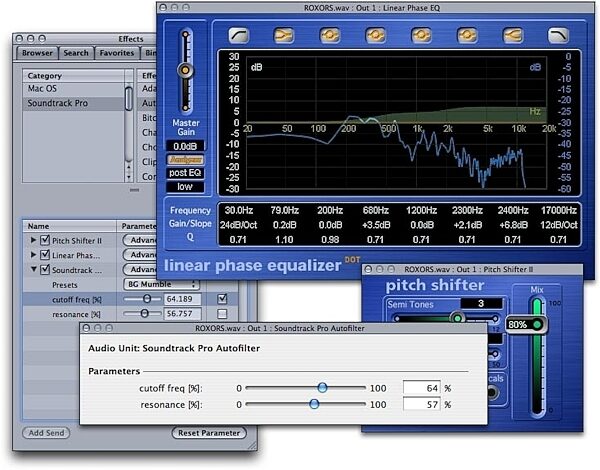Uncheck the cutoff freq automation checkbox

pyautogui.click(x=222, y=299)
